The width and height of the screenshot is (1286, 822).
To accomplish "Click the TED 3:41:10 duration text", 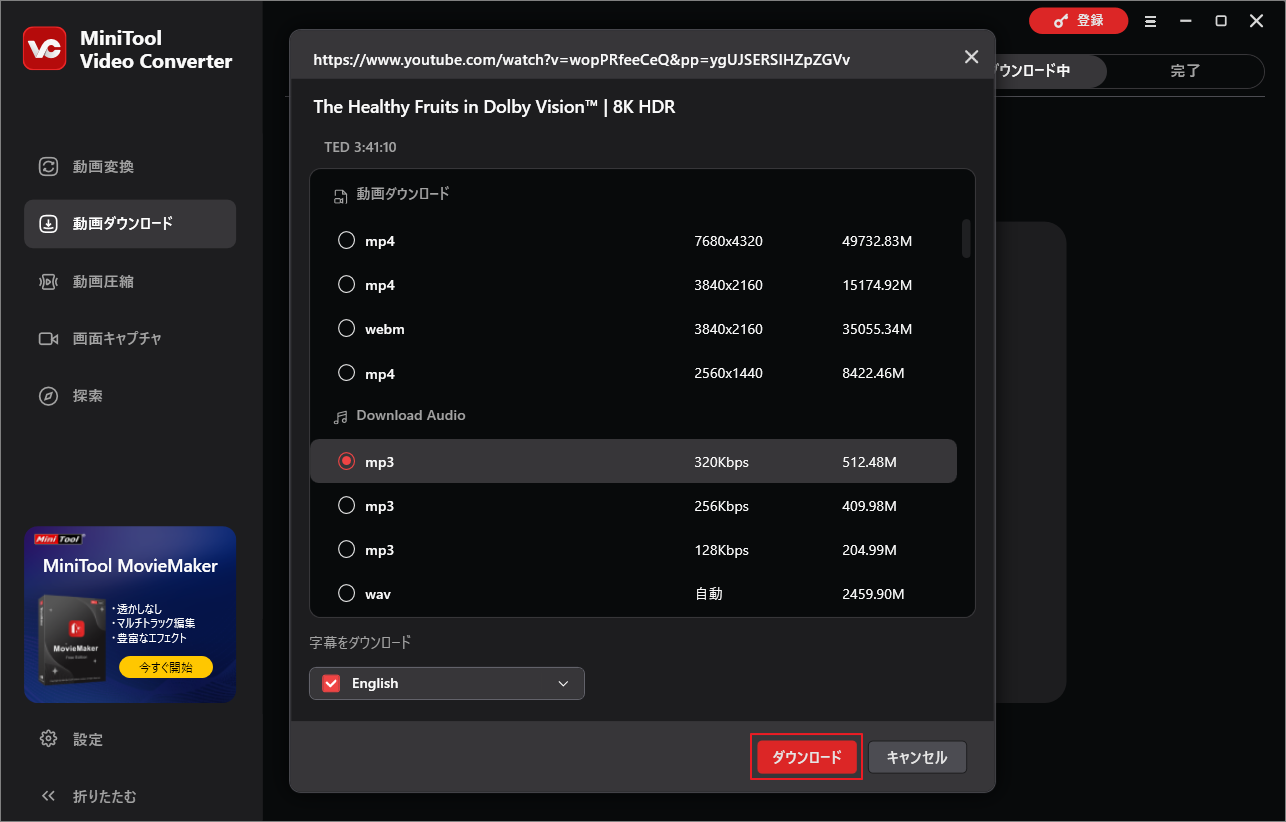I will pyautogui.click(x=360, y=147).
